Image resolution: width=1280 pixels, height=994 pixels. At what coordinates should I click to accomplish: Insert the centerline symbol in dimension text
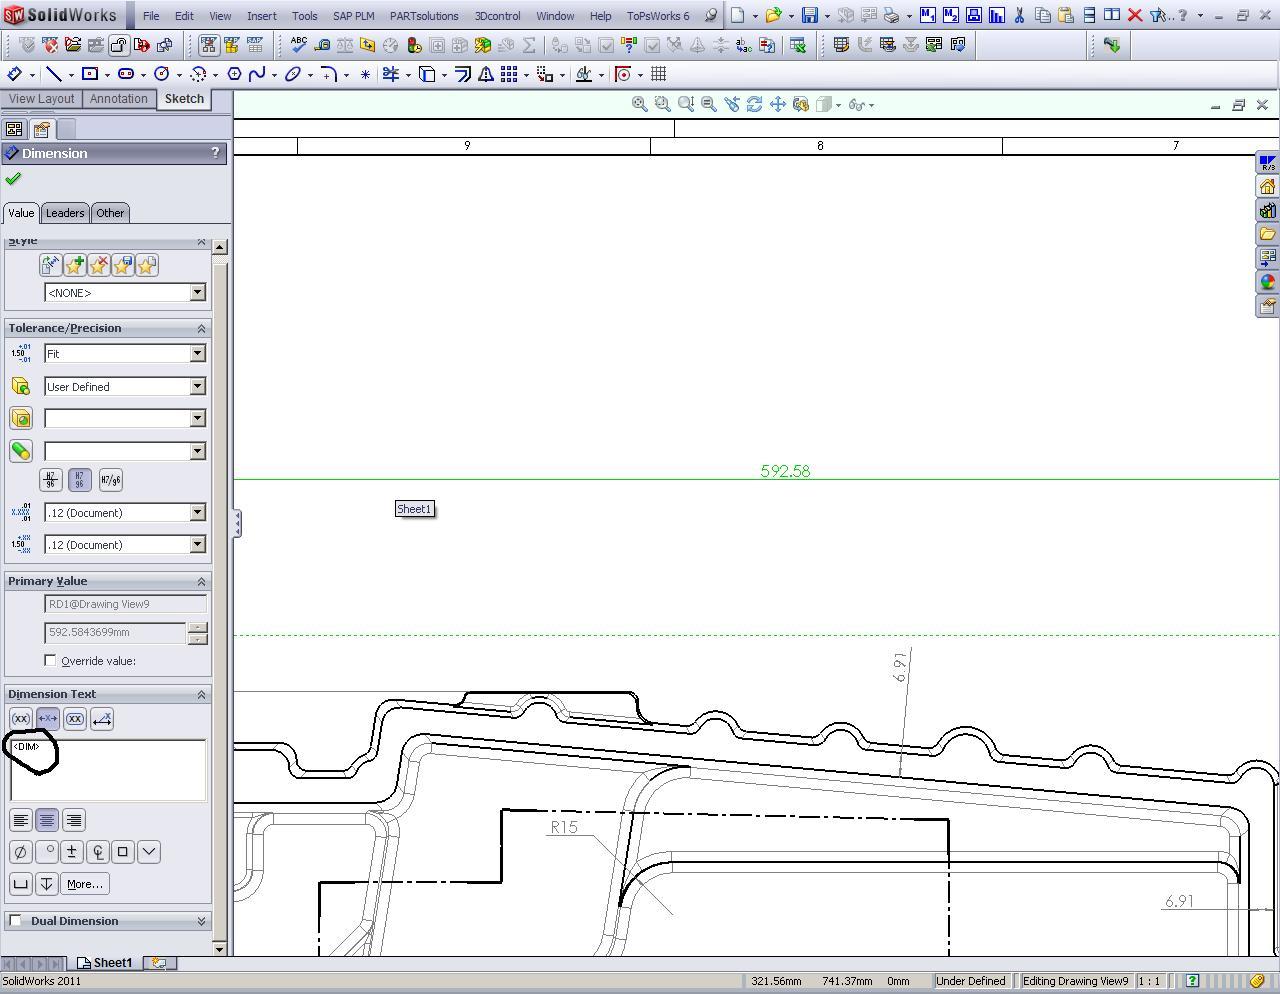point(97,852)
